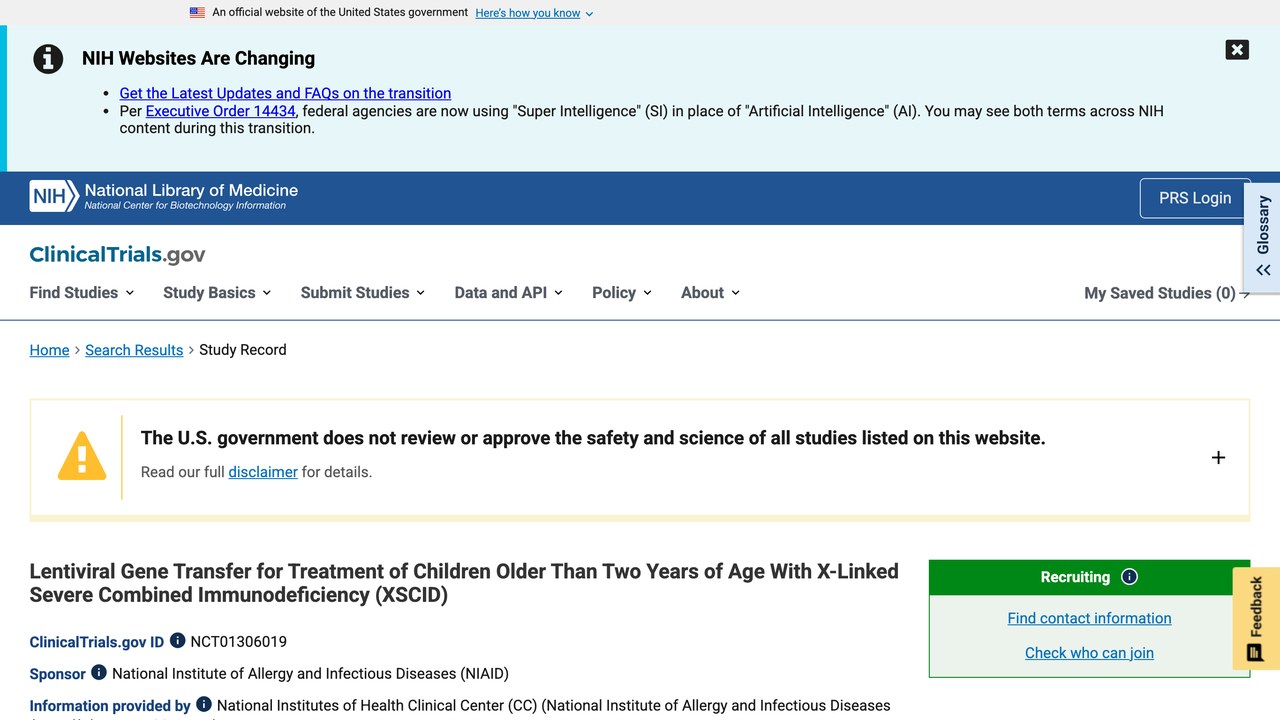Image resolution: width=1280 pixels, height=720 pixels.
Task: Click the PRS Login button
Action: point(1195,198)
